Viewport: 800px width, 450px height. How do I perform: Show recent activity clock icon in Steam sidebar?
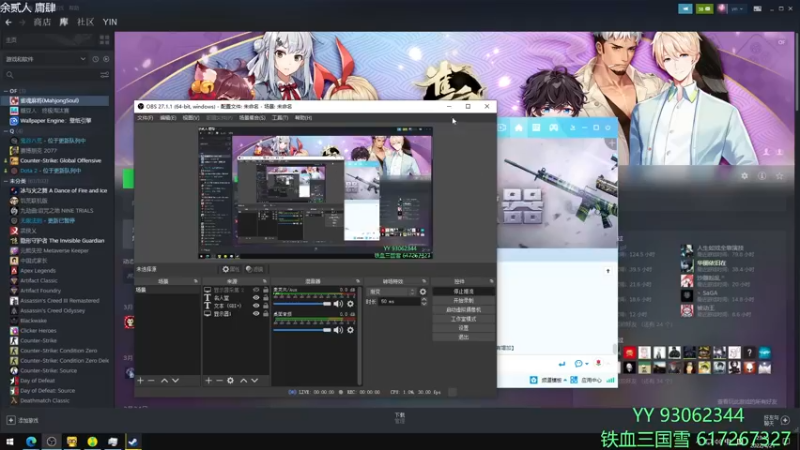(x=95, y=59)
